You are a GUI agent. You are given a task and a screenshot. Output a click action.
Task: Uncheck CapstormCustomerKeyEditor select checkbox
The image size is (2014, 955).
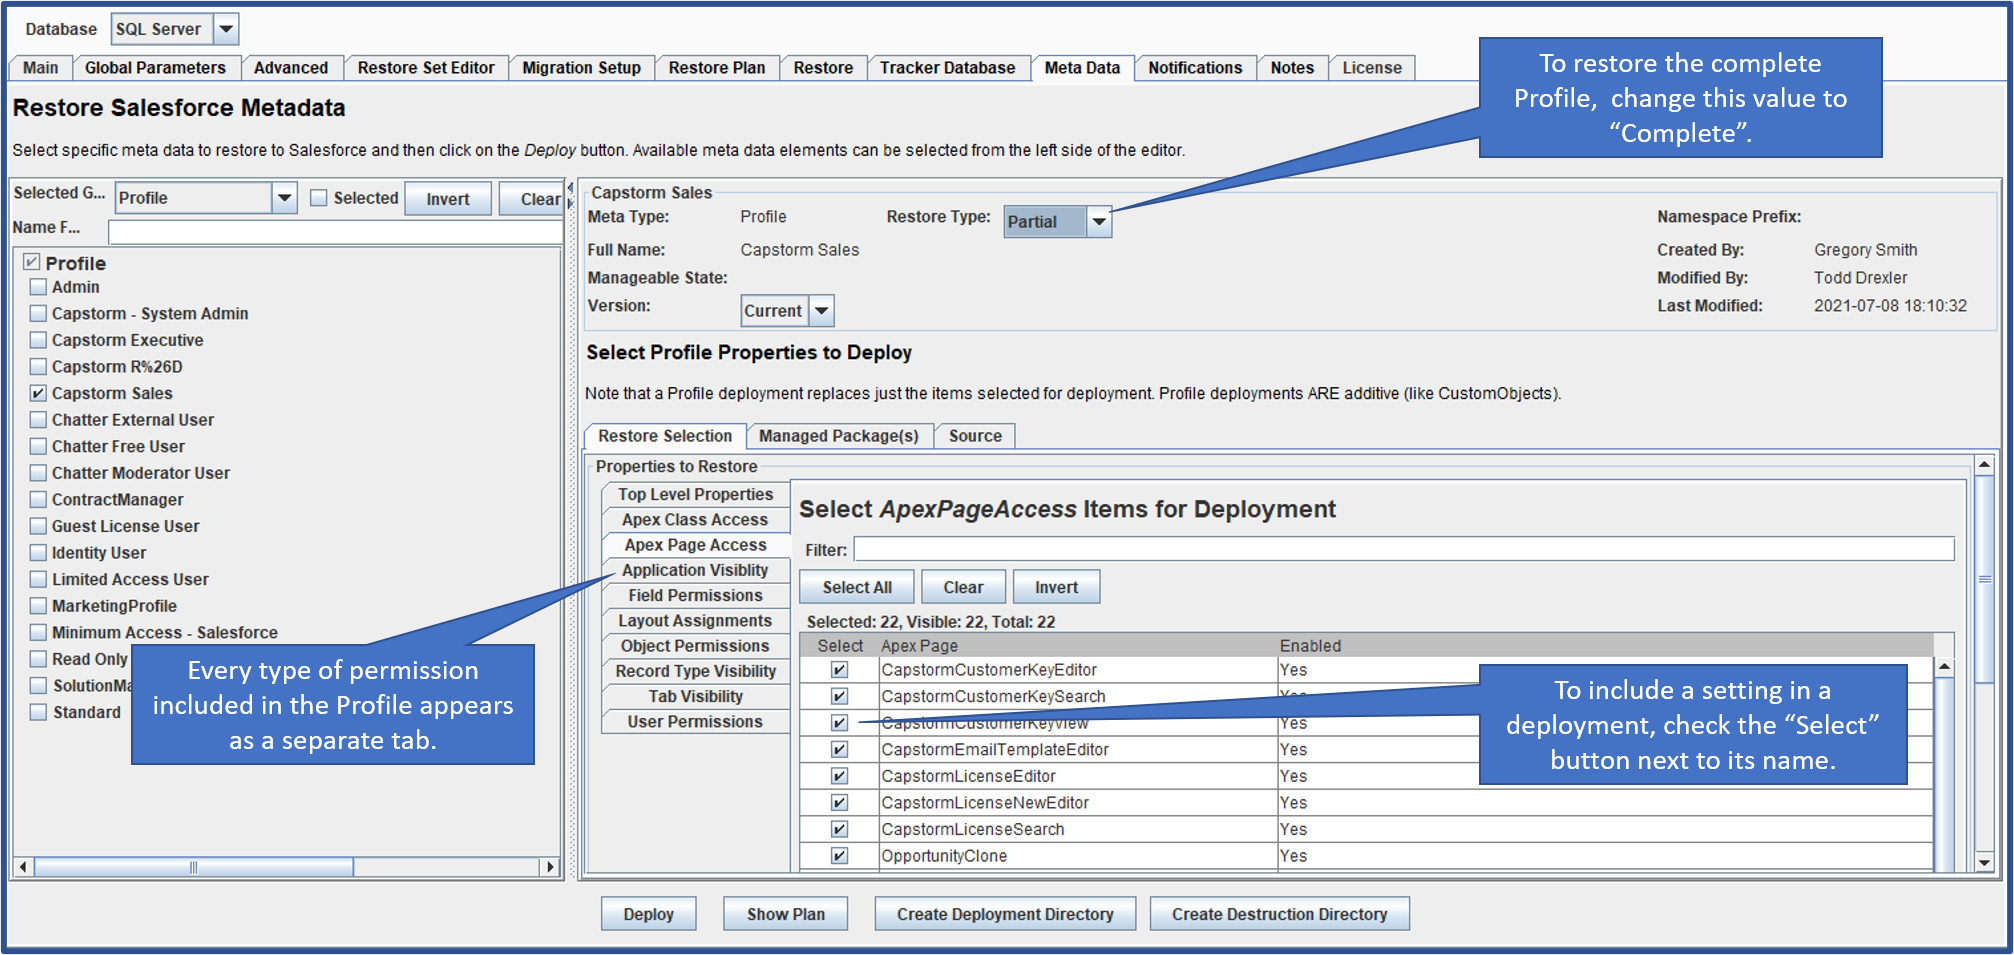point(839,670)
